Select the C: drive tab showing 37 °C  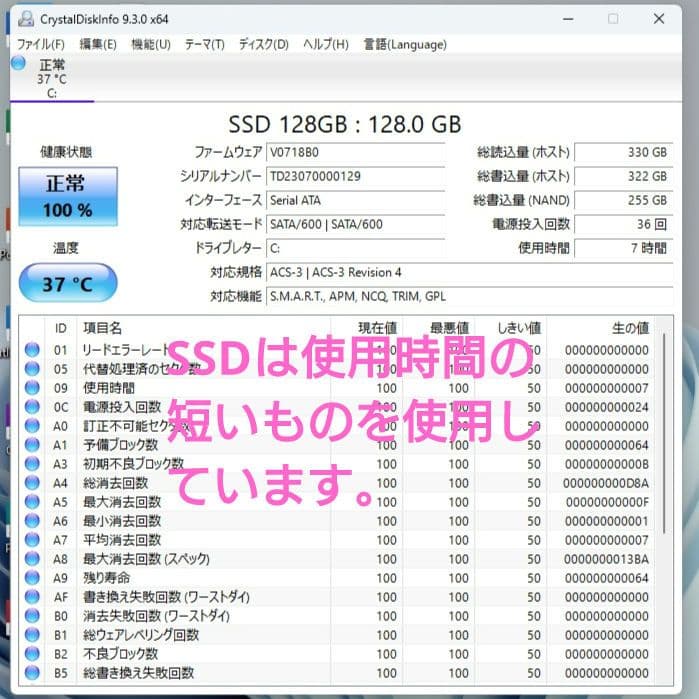click(52, 78)
